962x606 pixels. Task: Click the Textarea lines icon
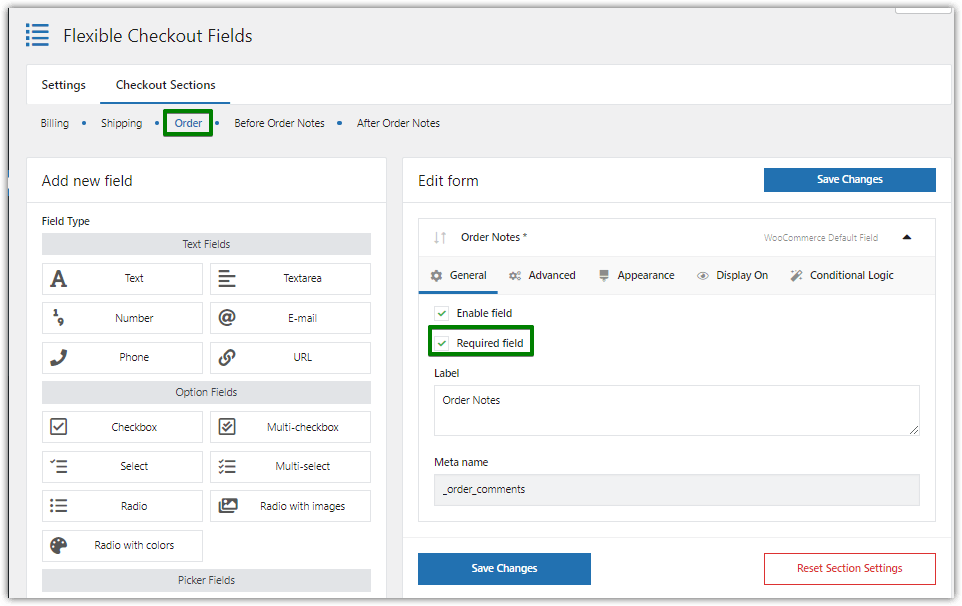[227, 278]
